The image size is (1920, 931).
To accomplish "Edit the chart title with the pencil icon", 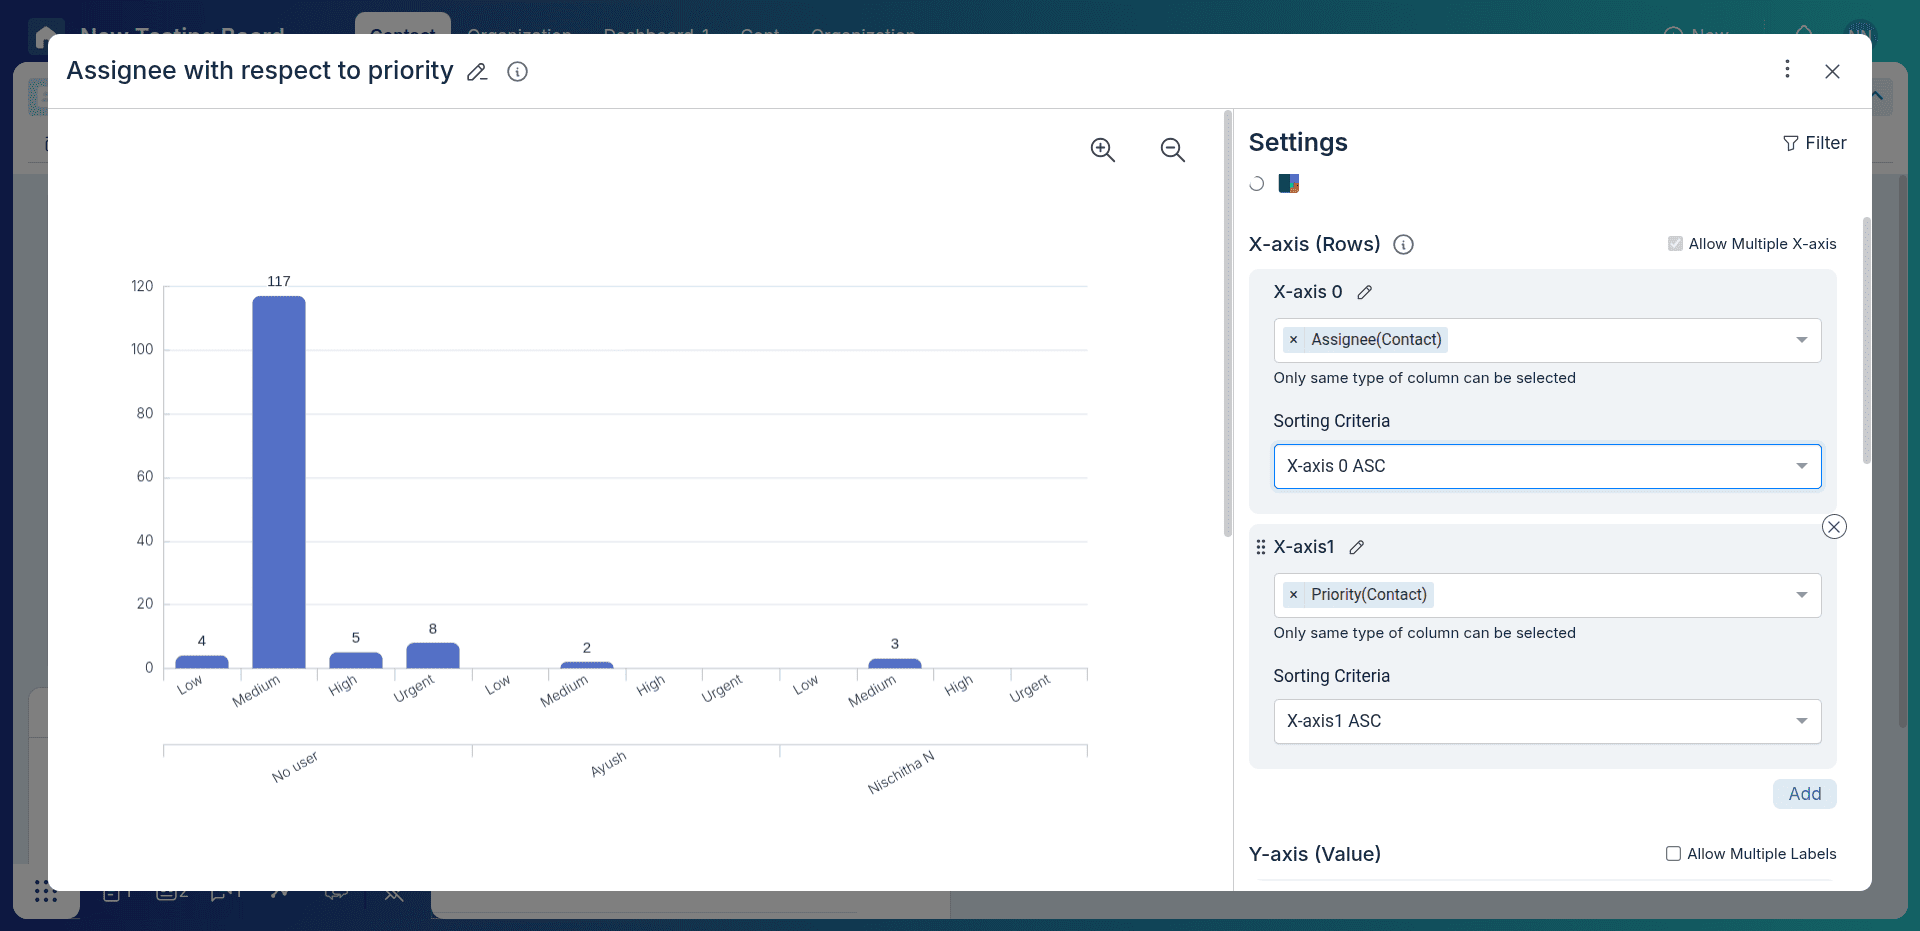I will [x=477, y=71].
